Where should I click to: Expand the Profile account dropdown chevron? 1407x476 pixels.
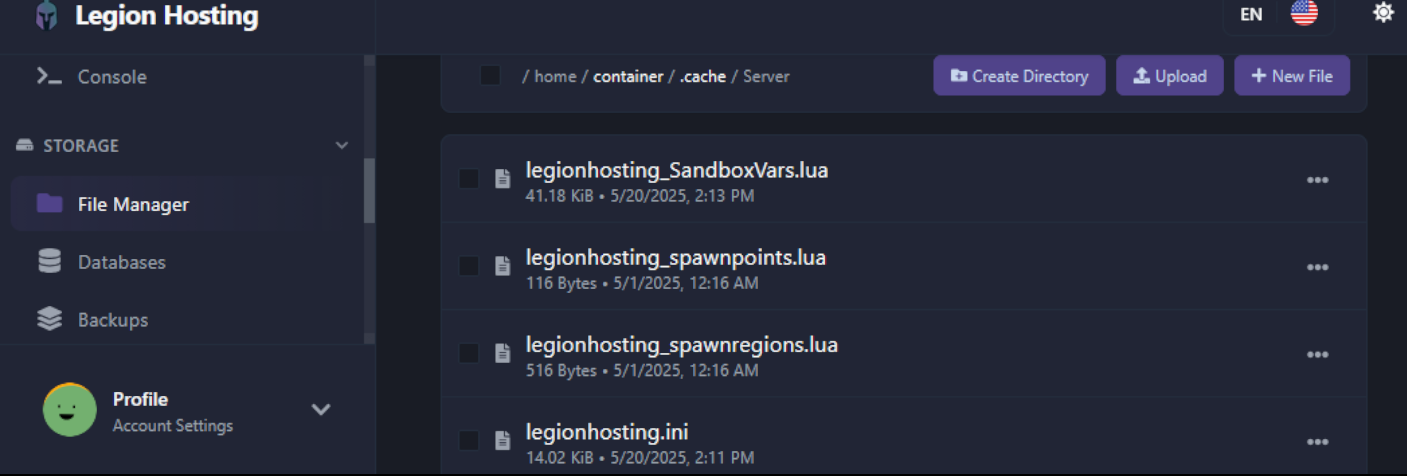coord(321,409)
